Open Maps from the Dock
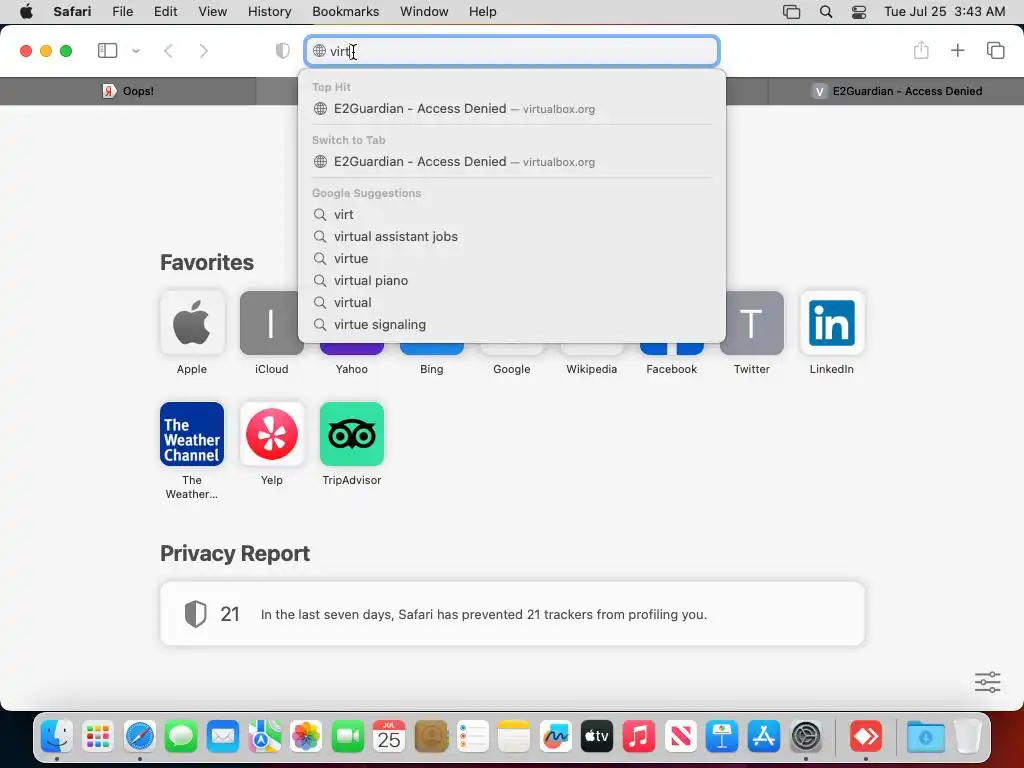Viewport: 1024px width, 768px height. pyautogui.click(x=264, y=737)
